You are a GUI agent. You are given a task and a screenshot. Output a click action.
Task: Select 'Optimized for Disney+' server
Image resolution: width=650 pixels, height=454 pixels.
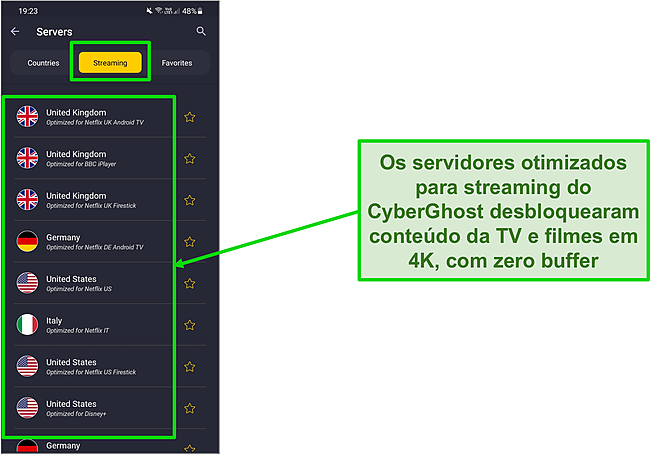click(x=76, y=414)
